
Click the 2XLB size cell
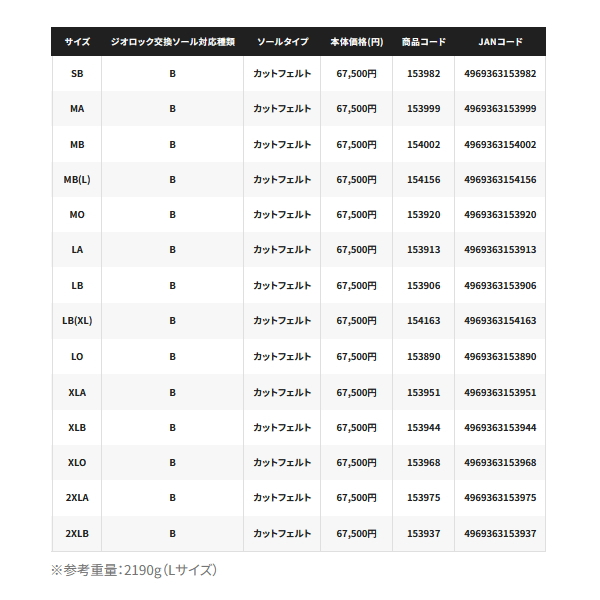[x=77, y=533]
